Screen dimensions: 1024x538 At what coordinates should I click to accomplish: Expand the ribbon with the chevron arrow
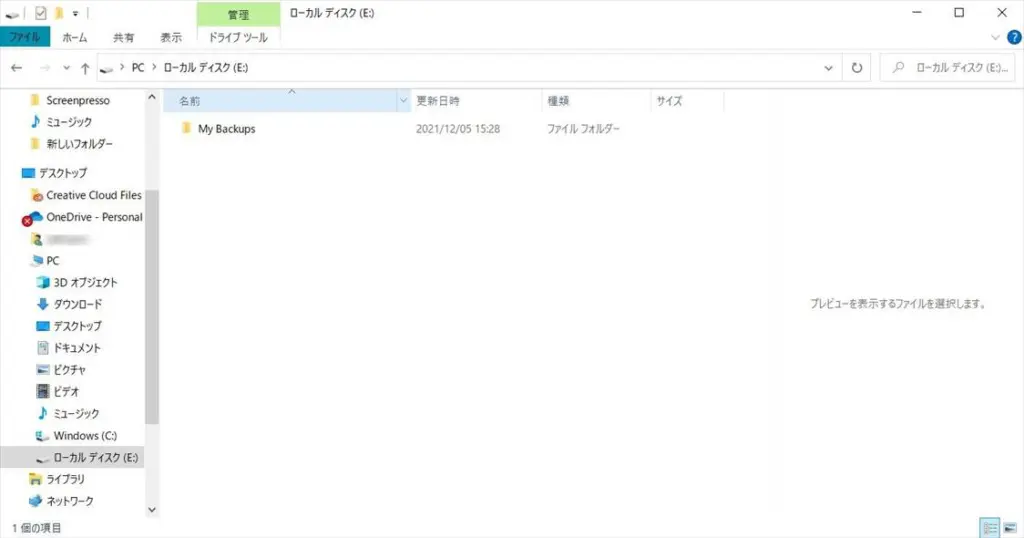[995, 38]
